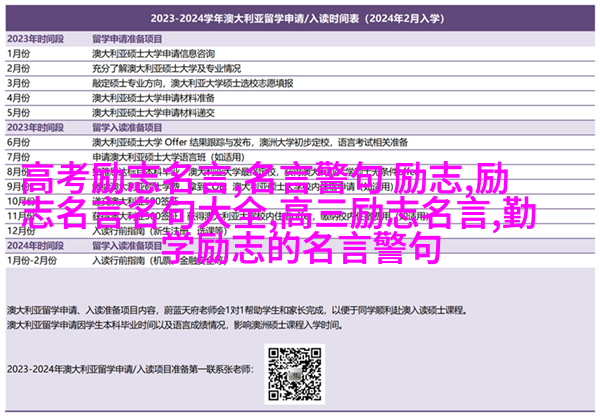Click the title 2023-2024学年澳大利亚留学申请/入读时间表

coord(297,18)
